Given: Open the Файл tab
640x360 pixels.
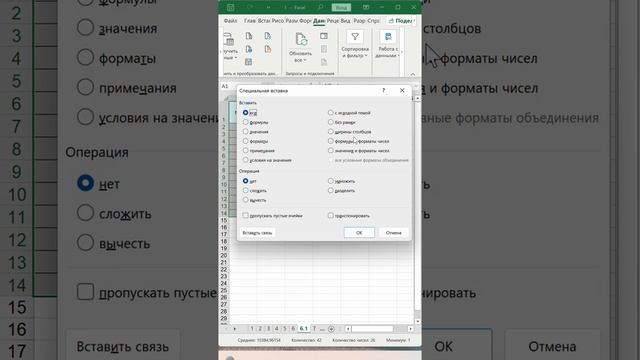Looking at the screenshot, I should pos(231,21).
